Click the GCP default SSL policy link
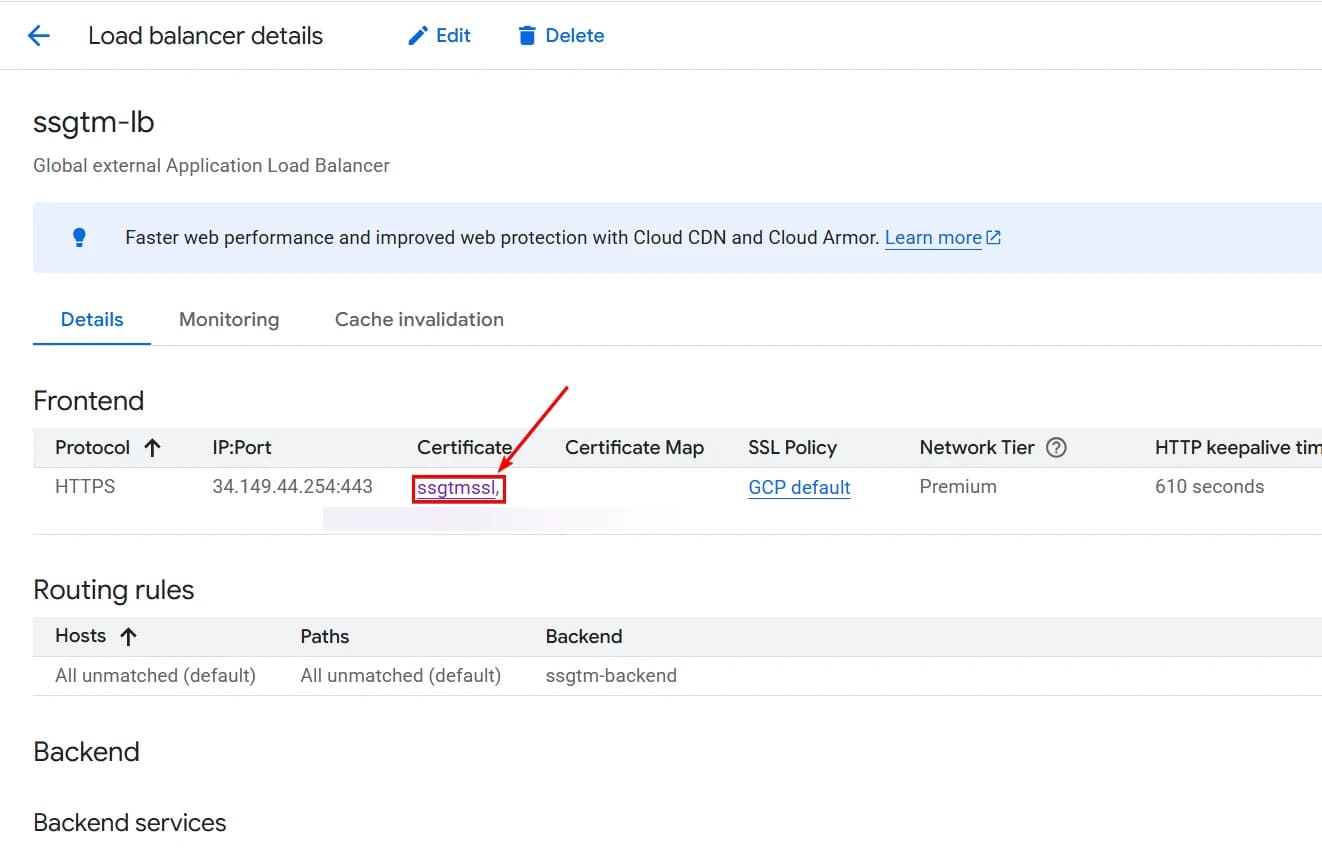 click(x=798, y=487)
